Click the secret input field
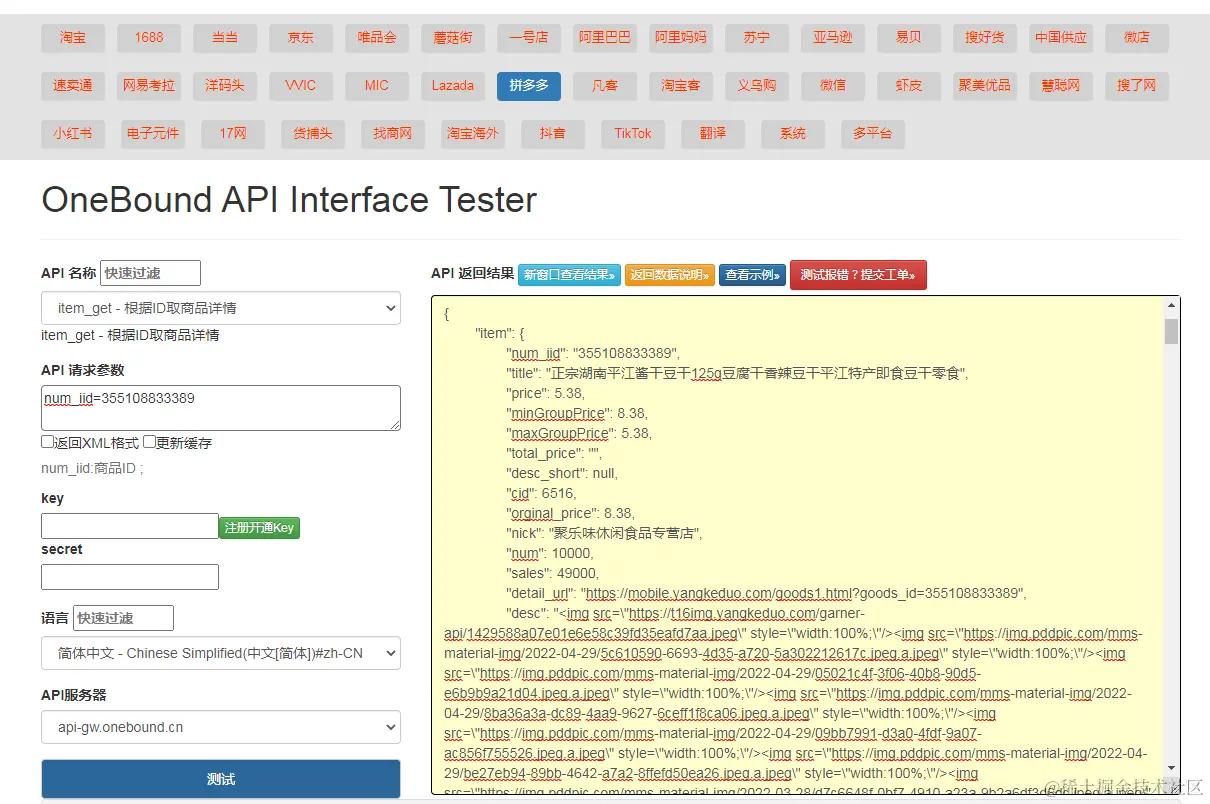 pos(130,577)
